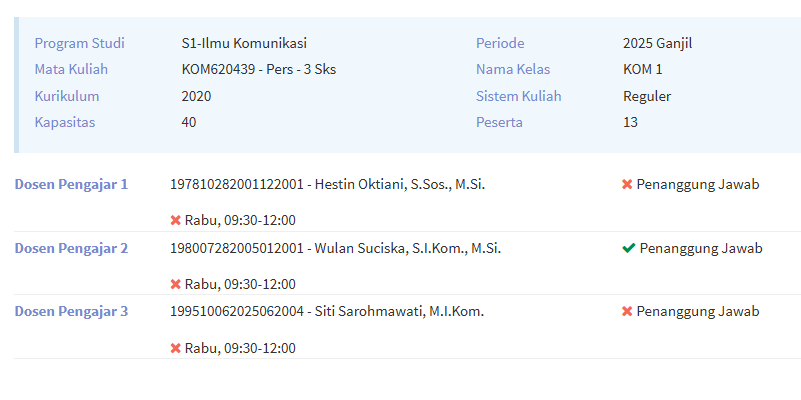The image size is (801, 400).
Task: Click the Kapasitas value 40
Action: 189,122
